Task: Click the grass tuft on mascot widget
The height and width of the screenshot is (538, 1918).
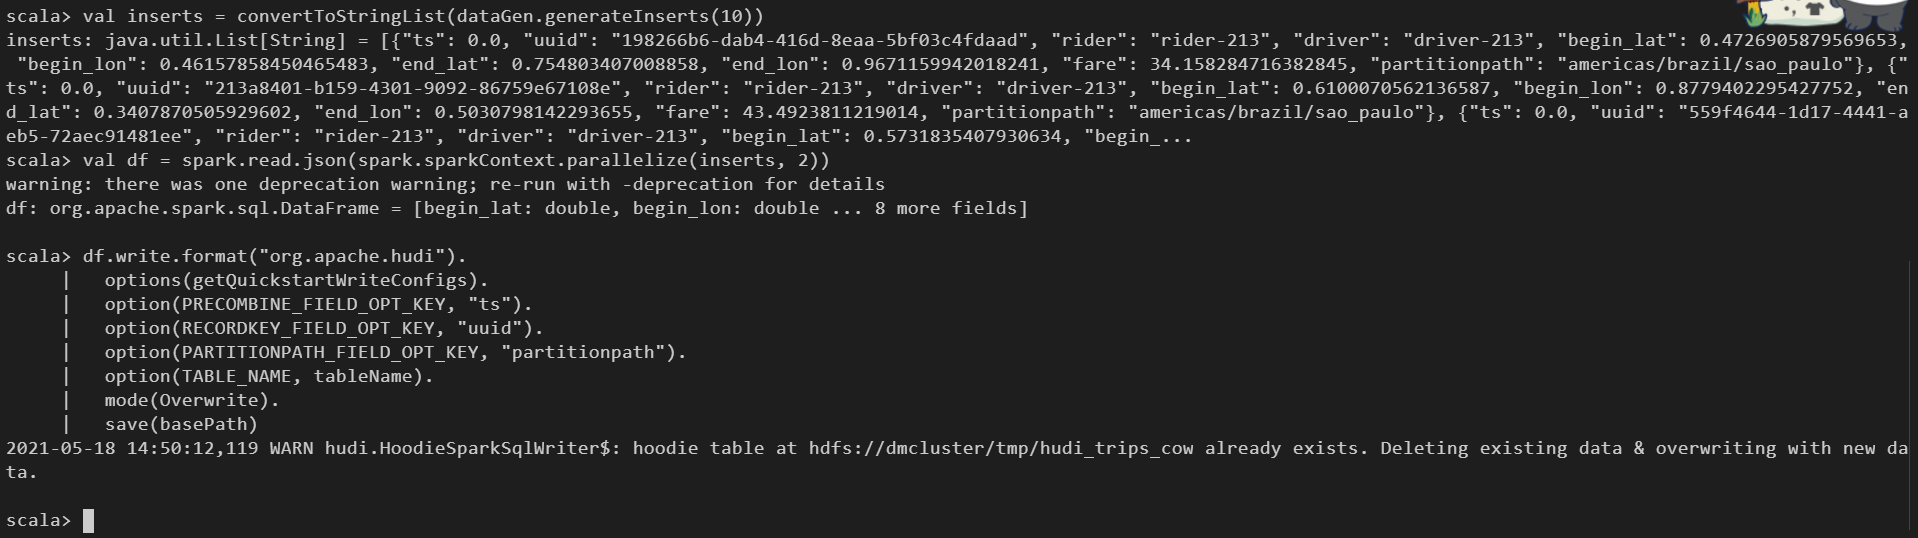Action: 1754,18
